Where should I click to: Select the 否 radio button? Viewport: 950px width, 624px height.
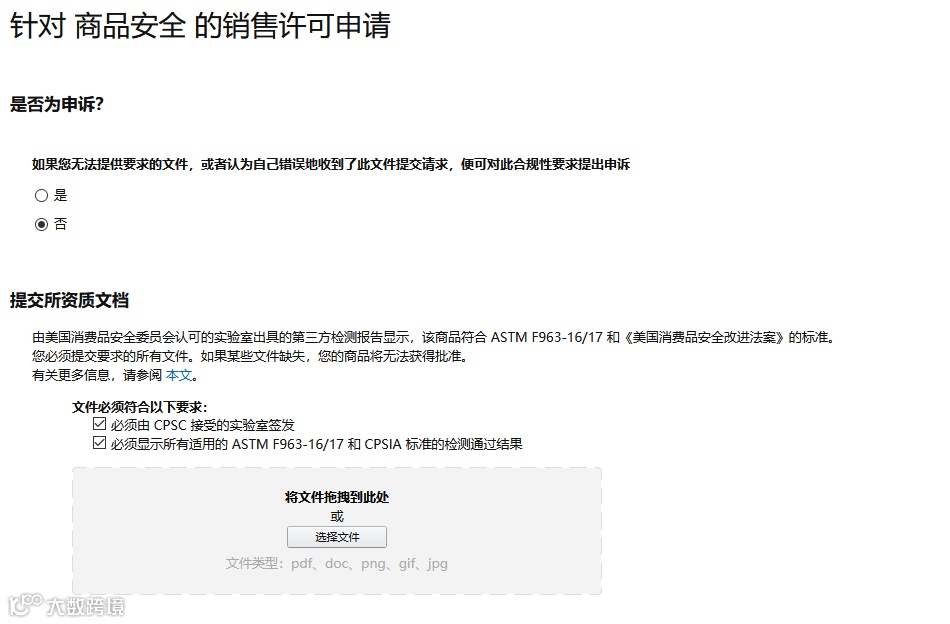[41, 224]
